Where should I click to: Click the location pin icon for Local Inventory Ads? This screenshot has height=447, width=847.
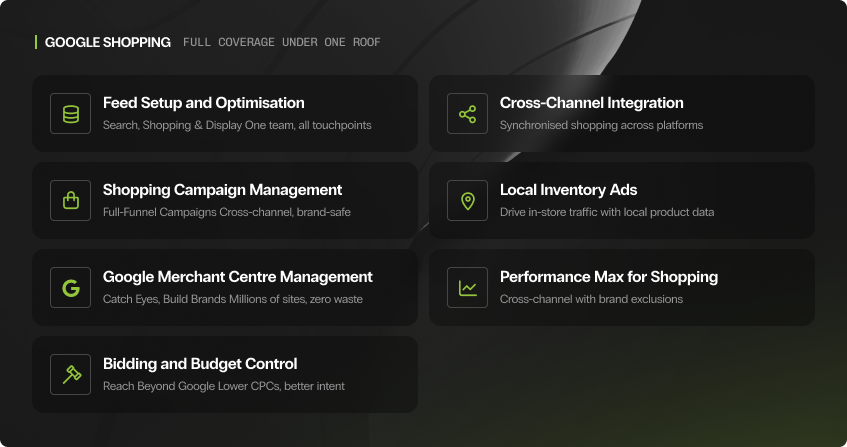467,200
